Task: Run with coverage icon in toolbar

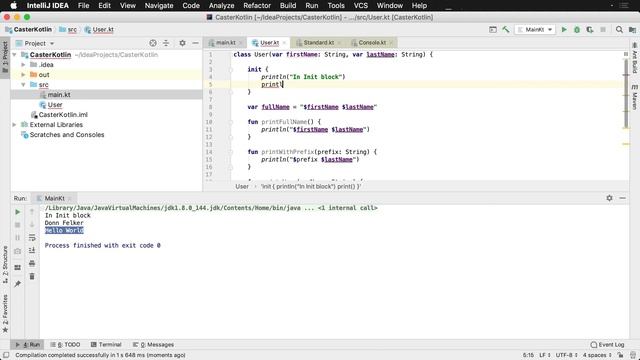Action: pos(590,29)
